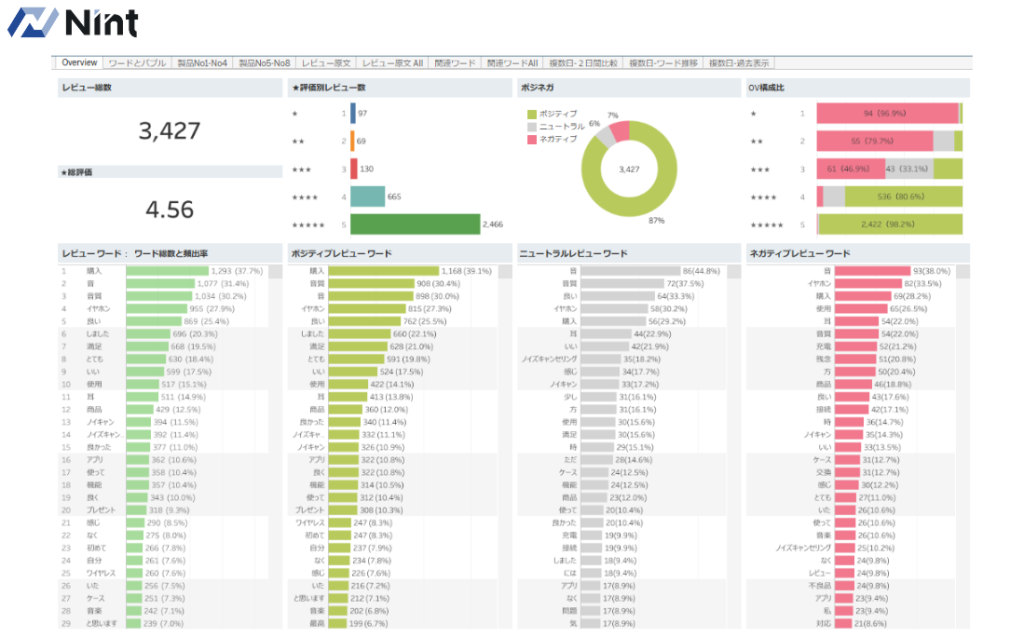
Task: Open the 製品No1-No4 tab
Action: 202,62
